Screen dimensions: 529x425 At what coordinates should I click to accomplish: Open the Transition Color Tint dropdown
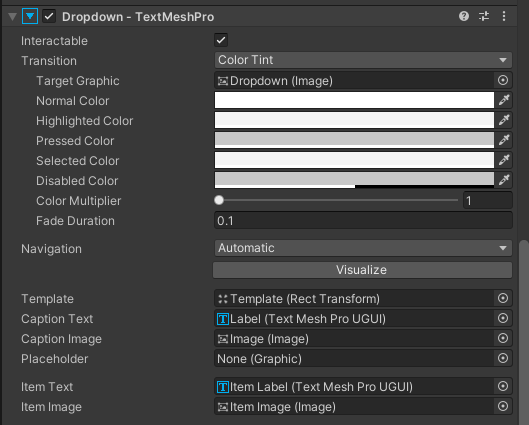tap(363, 60)
